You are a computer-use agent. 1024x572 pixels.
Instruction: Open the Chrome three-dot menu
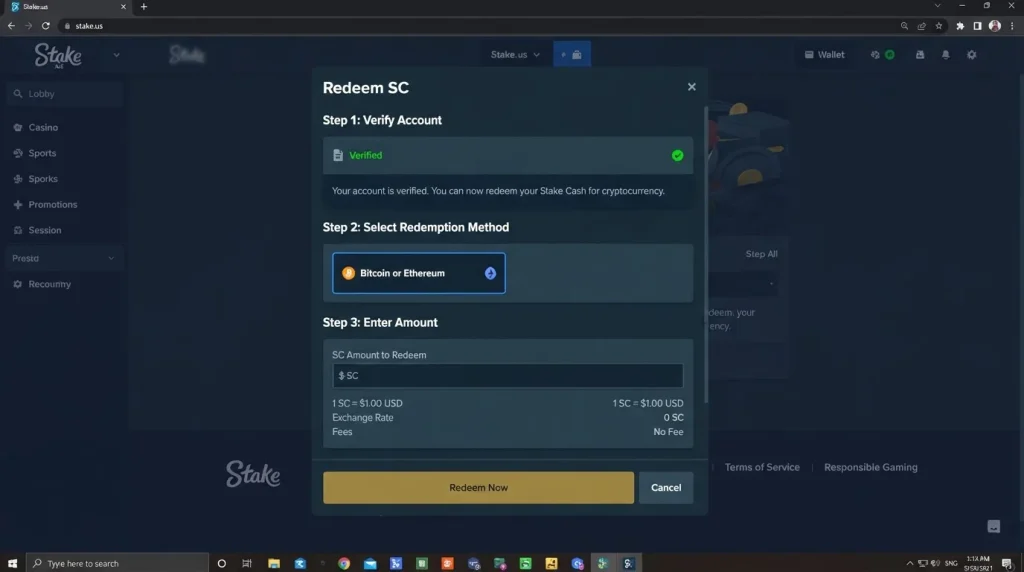click(1012, 26)
